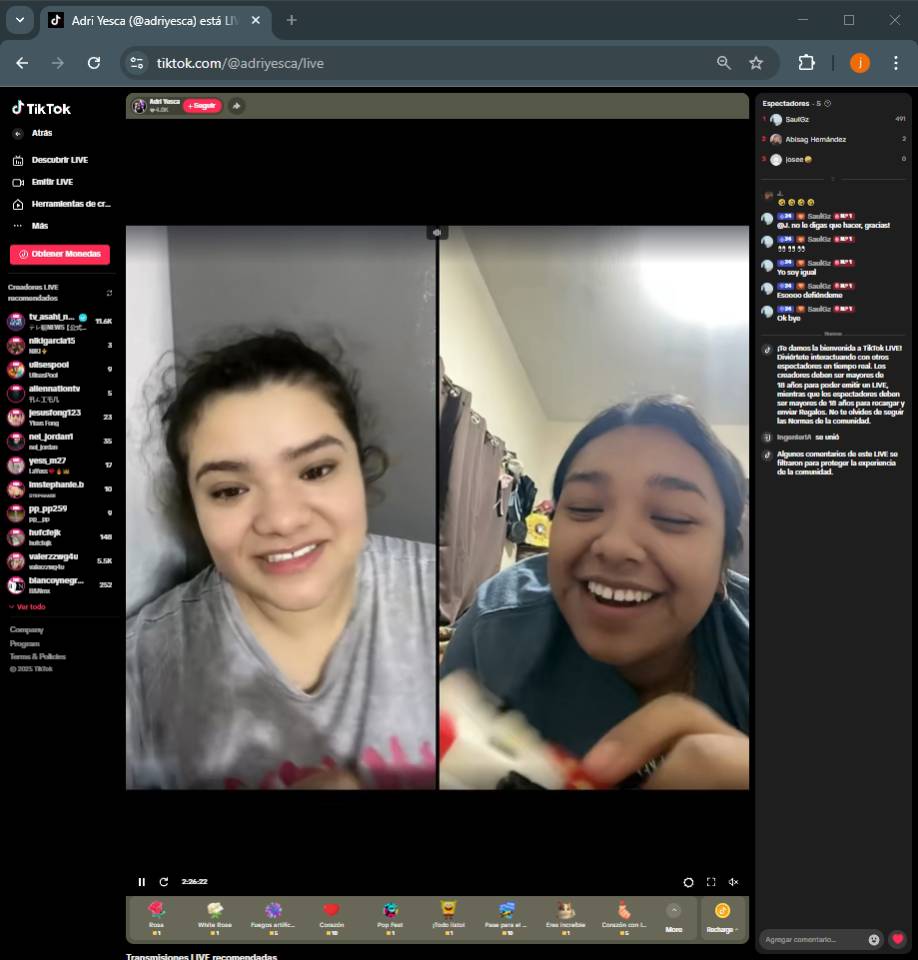Open Descubrir LIVE in the sidebar

[x=59, y=160]
